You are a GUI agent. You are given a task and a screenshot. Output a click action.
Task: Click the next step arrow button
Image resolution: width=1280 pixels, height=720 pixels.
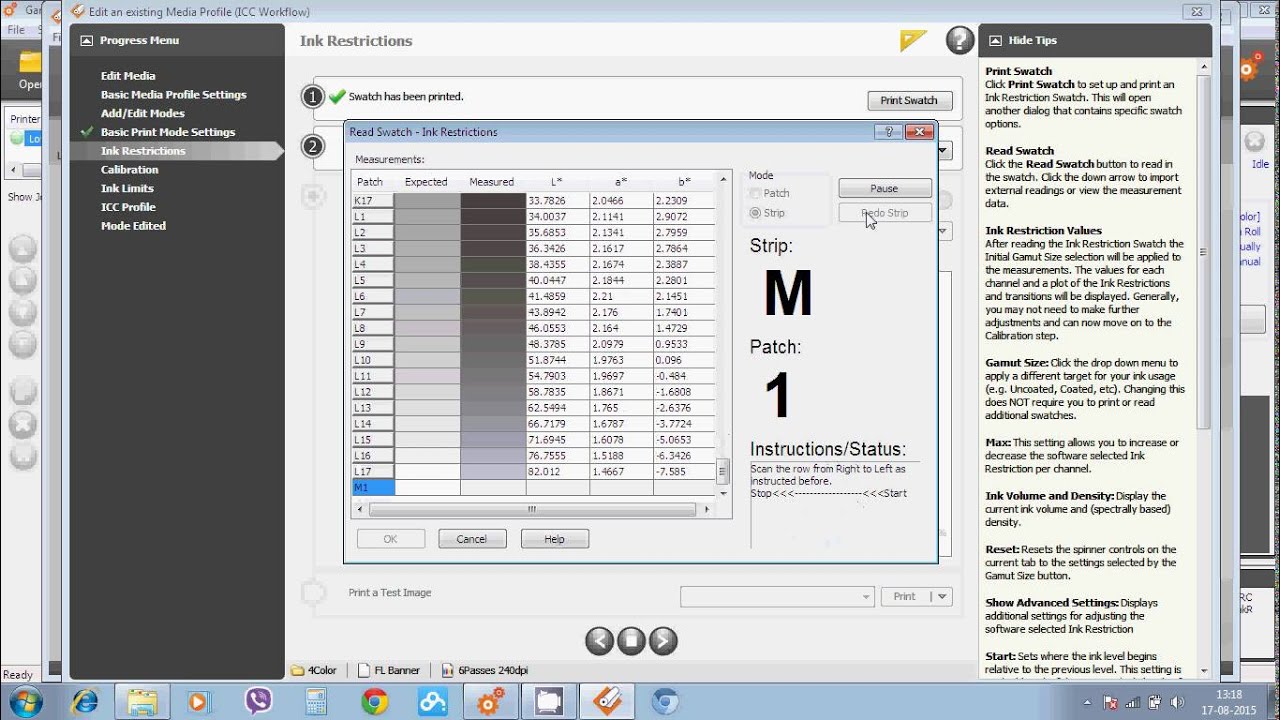coord(663,641)
